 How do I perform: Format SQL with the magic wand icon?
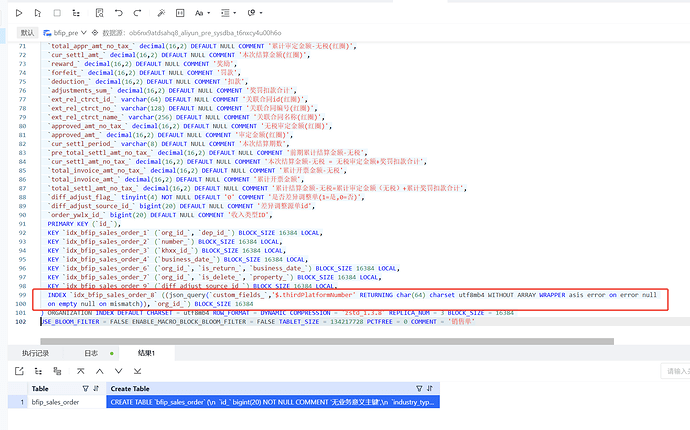click(x=161, y=13)
